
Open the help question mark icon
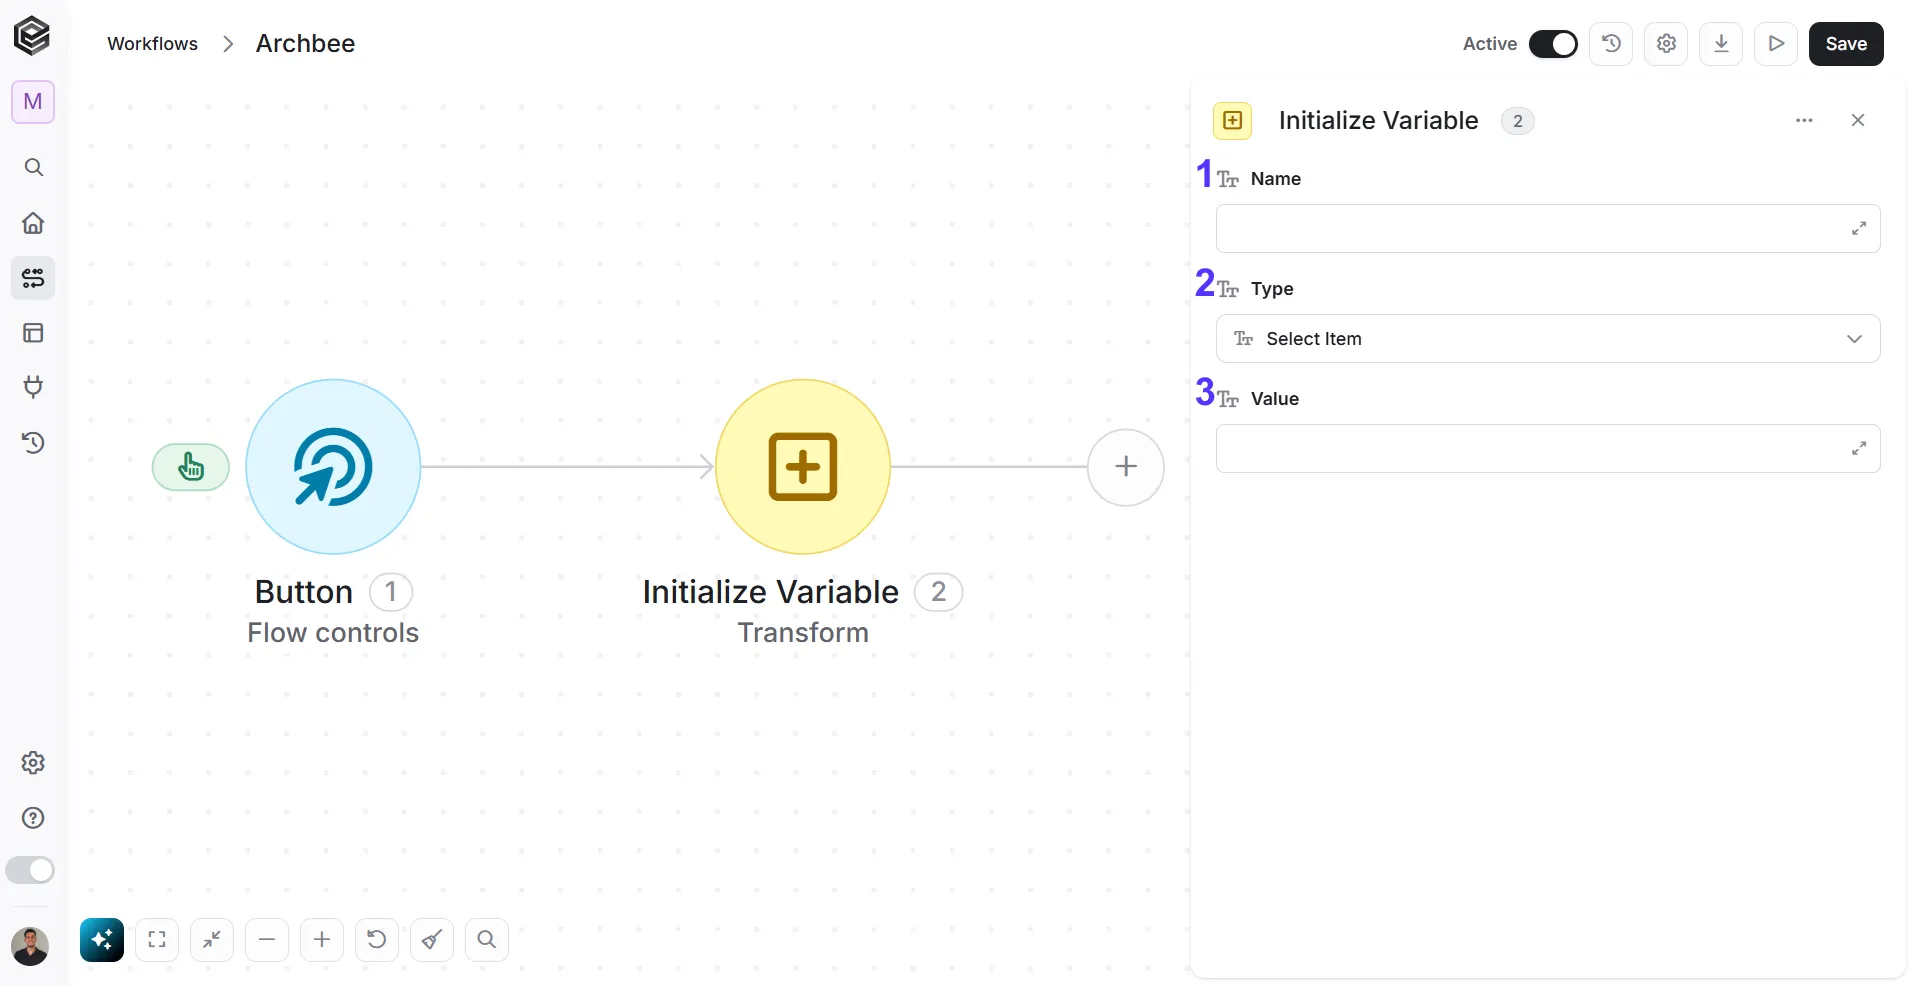[x=33, y=818]
